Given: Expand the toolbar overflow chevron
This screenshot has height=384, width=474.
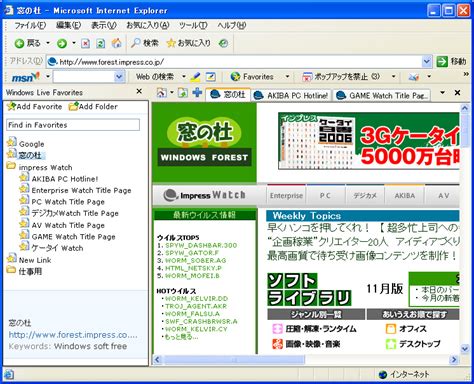Looking at the screenshot, I should [466, 74].
